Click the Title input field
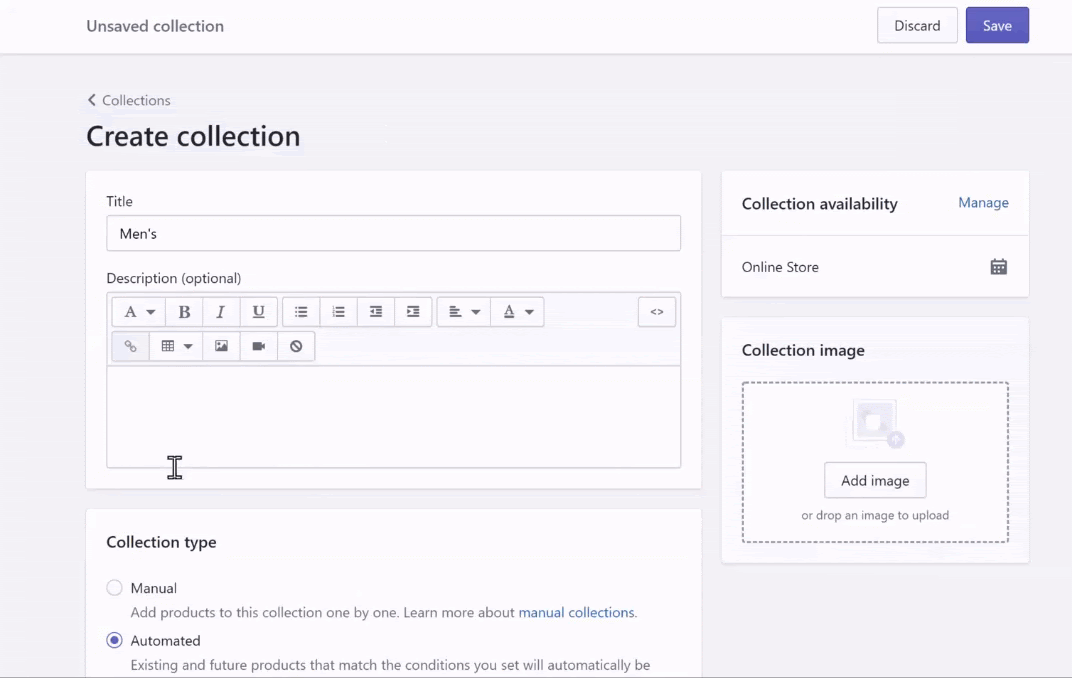Viewport: 1072px width, 678px height. pos(394,233)
